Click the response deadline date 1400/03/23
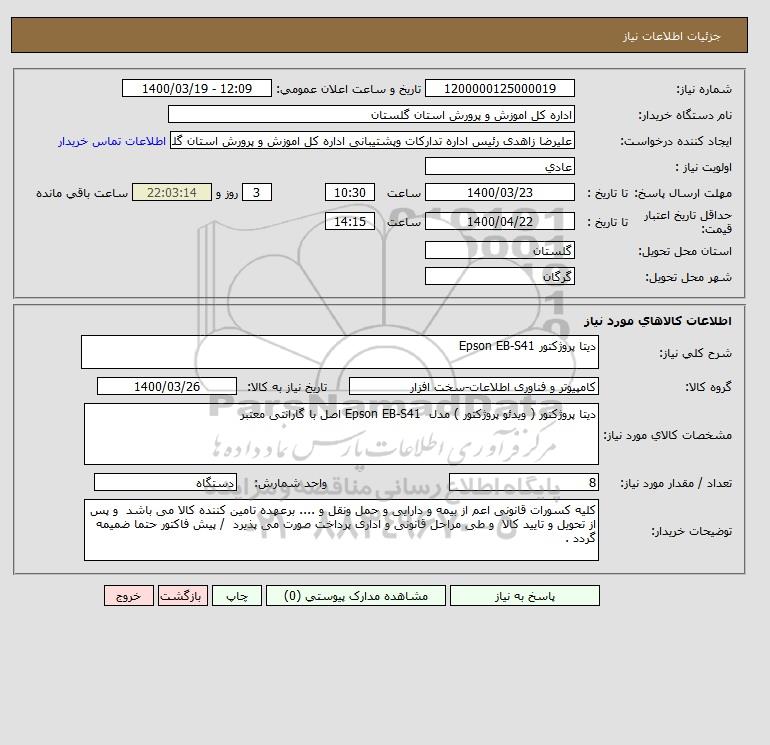 499,193
